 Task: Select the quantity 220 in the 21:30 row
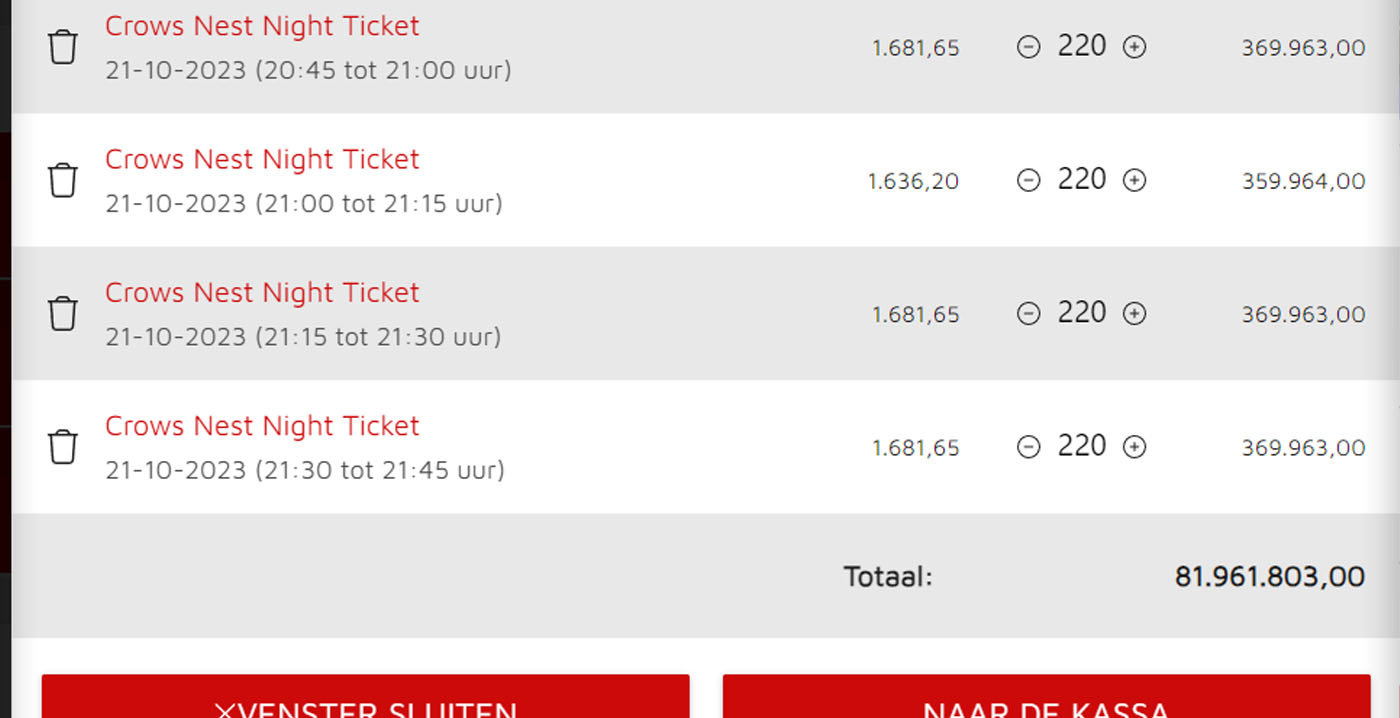[x=1082, y=445]
